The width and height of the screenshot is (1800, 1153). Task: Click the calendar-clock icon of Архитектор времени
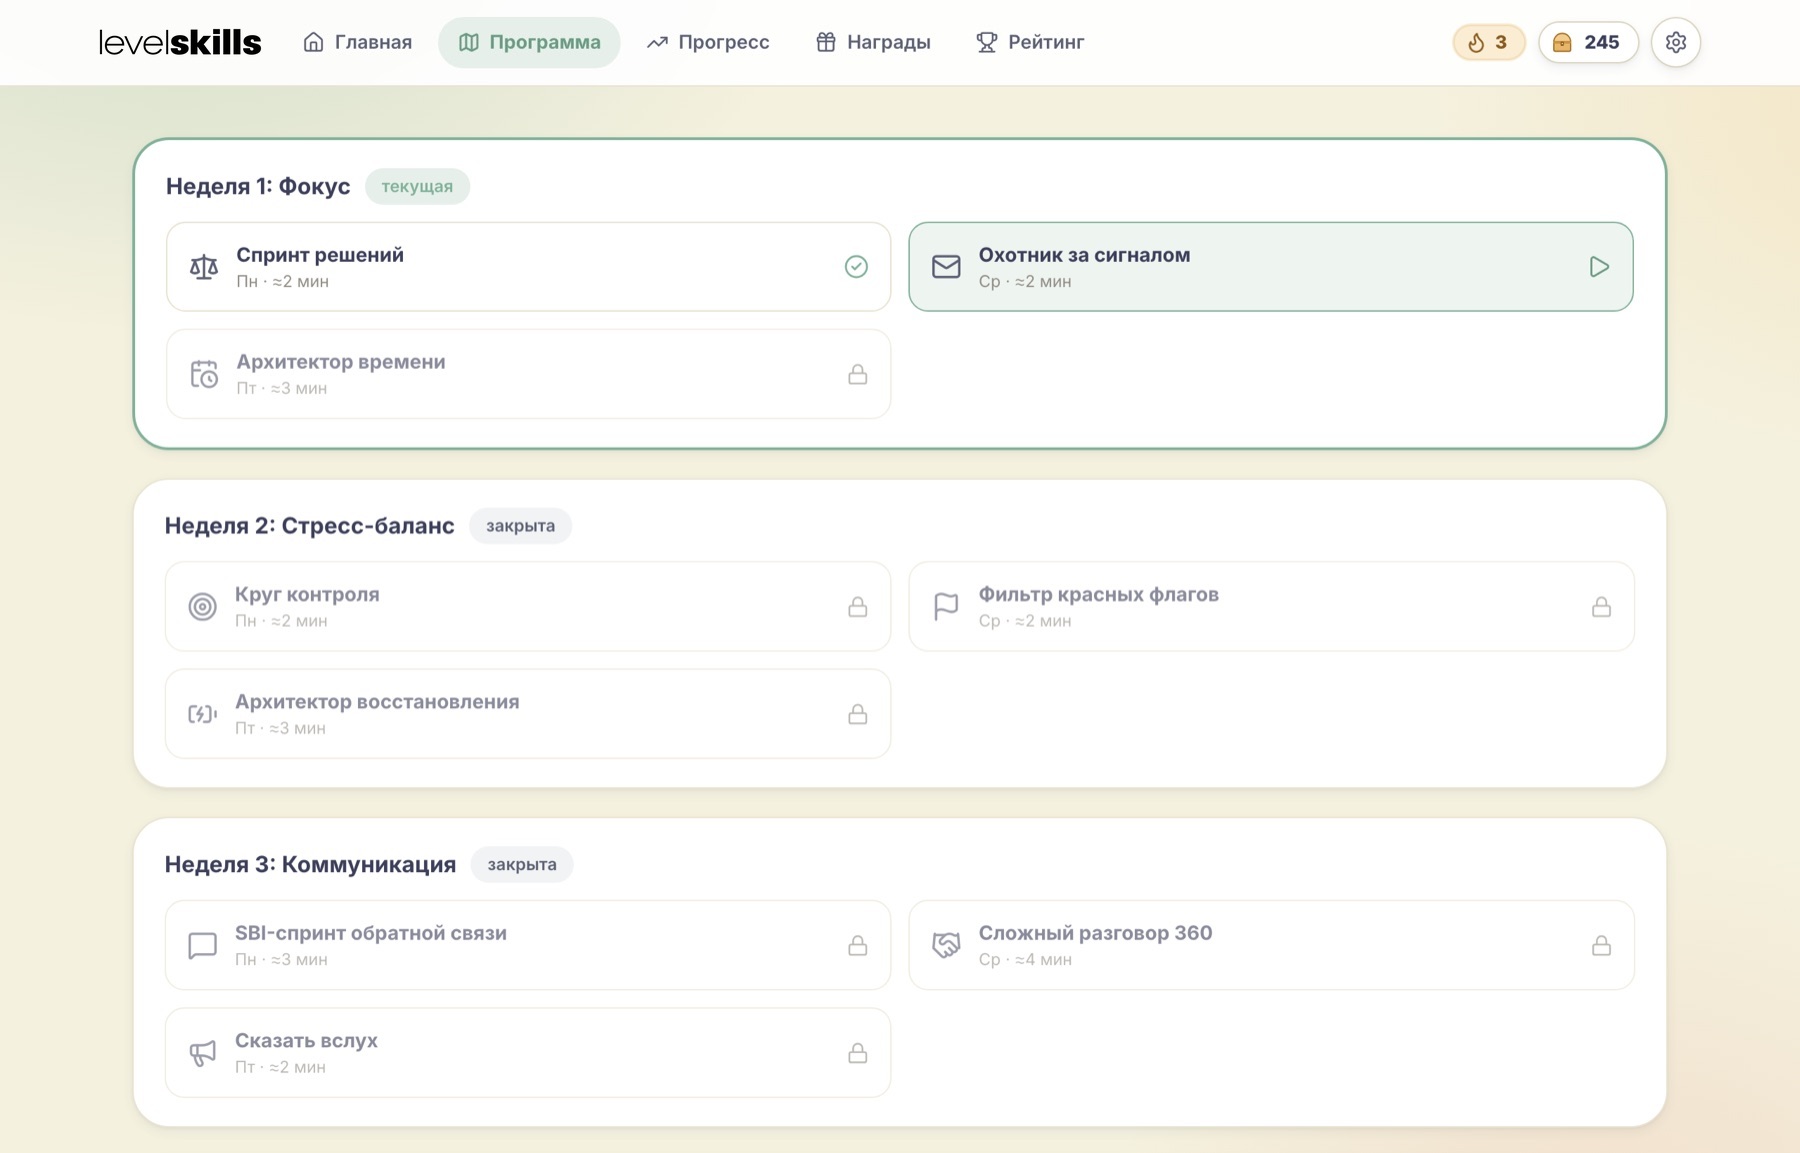pyautogui.click(x=204, y=374)
